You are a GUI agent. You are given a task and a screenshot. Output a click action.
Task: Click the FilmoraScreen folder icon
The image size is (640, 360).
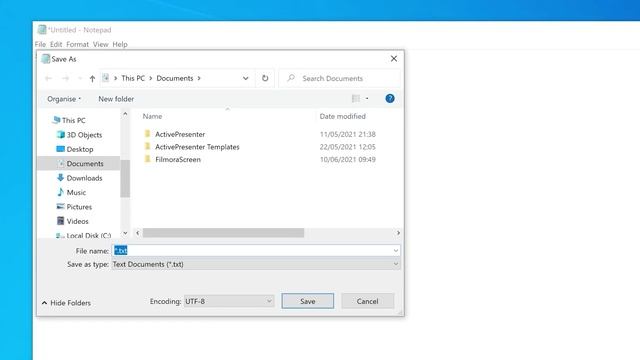147,159
